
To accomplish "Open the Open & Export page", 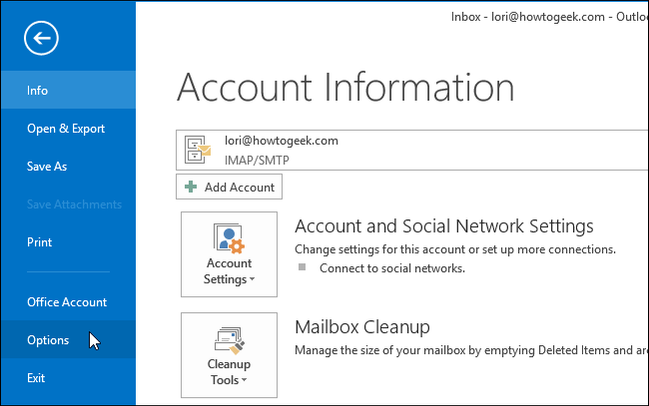I will click(x=68, y=128).
